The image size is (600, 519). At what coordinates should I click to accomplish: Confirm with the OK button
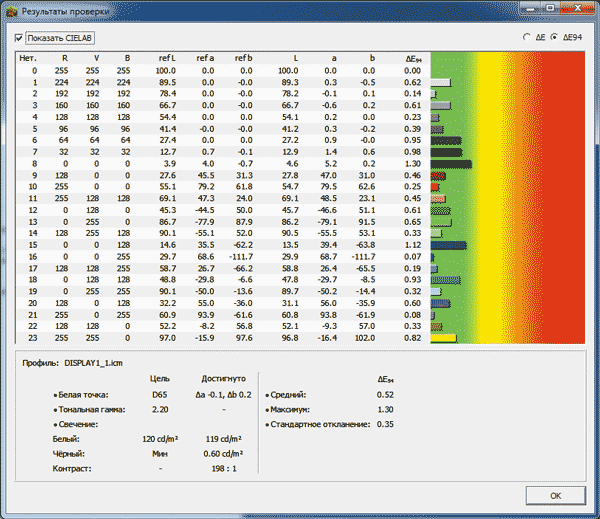[x=556, y=496]
